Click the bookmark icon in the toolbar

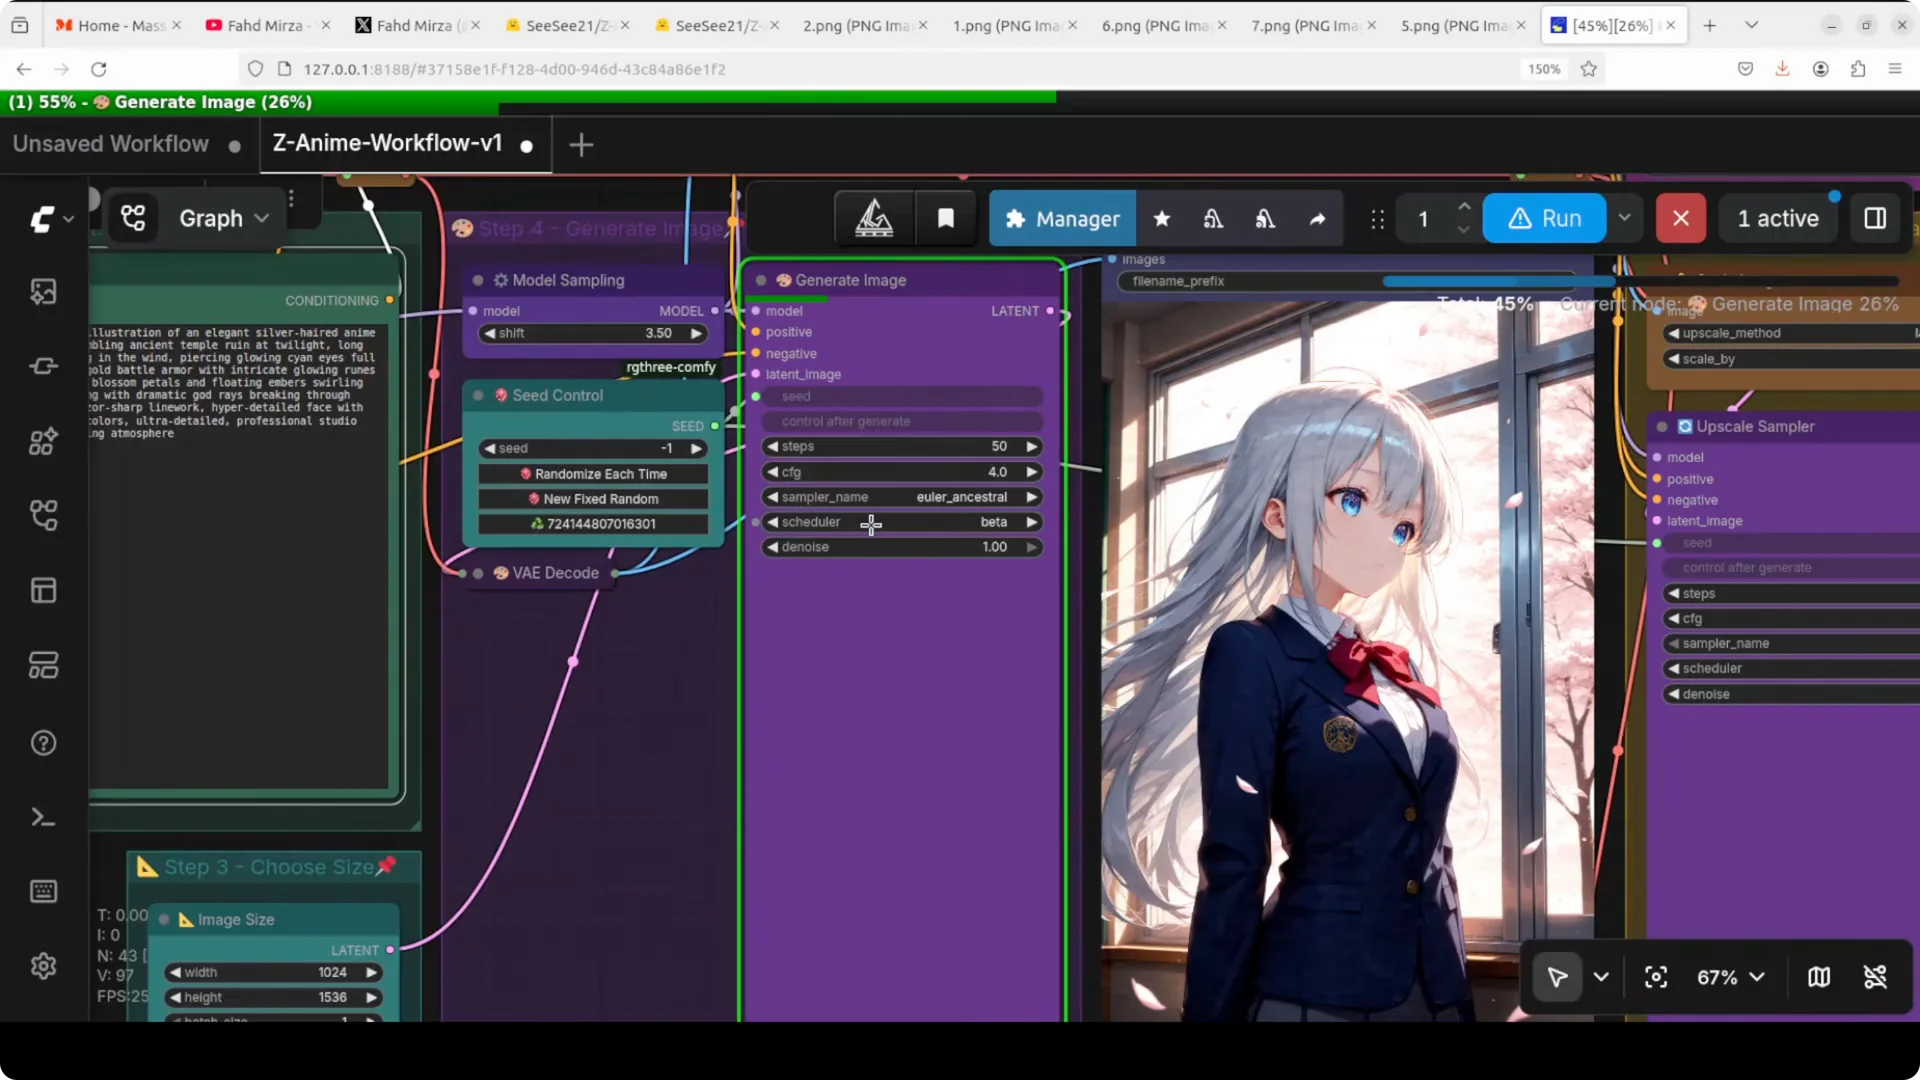click(x=945, y=218)
